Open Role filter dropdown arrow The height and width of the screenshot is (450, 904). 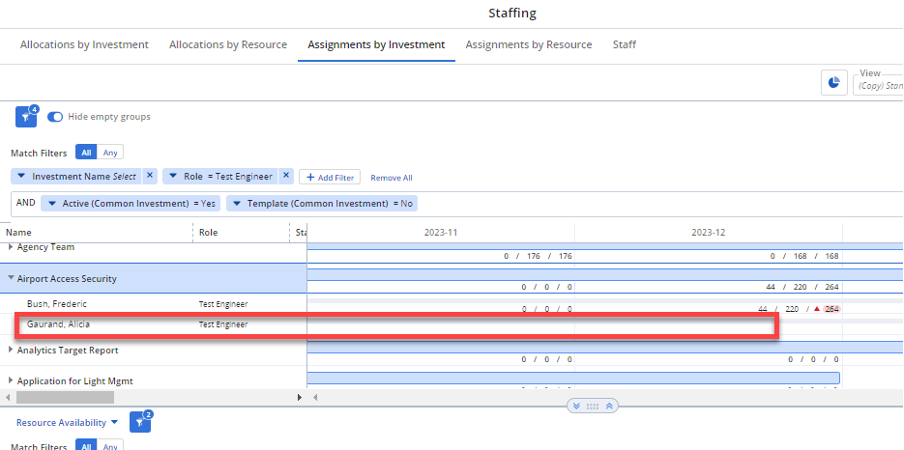[173, 176]
